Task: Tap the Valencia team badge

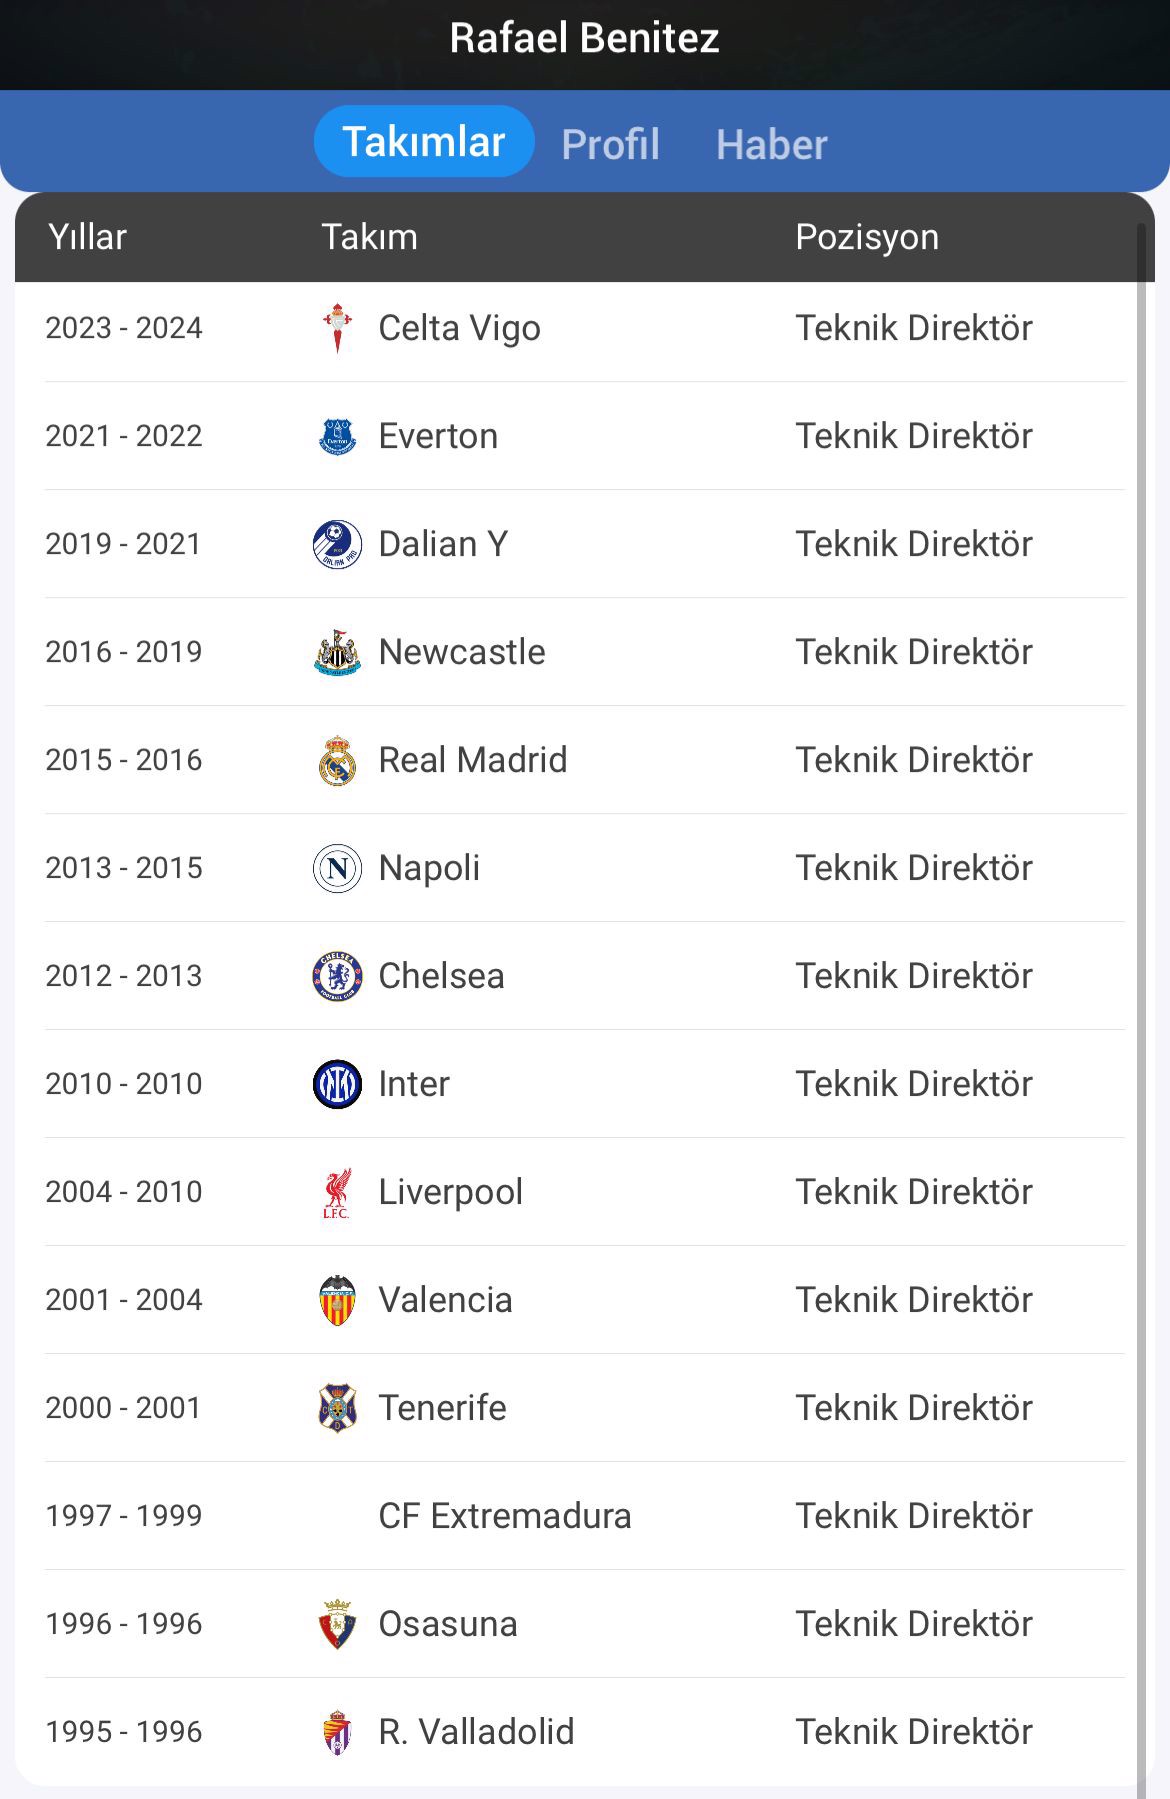Action: point(337,1300)
